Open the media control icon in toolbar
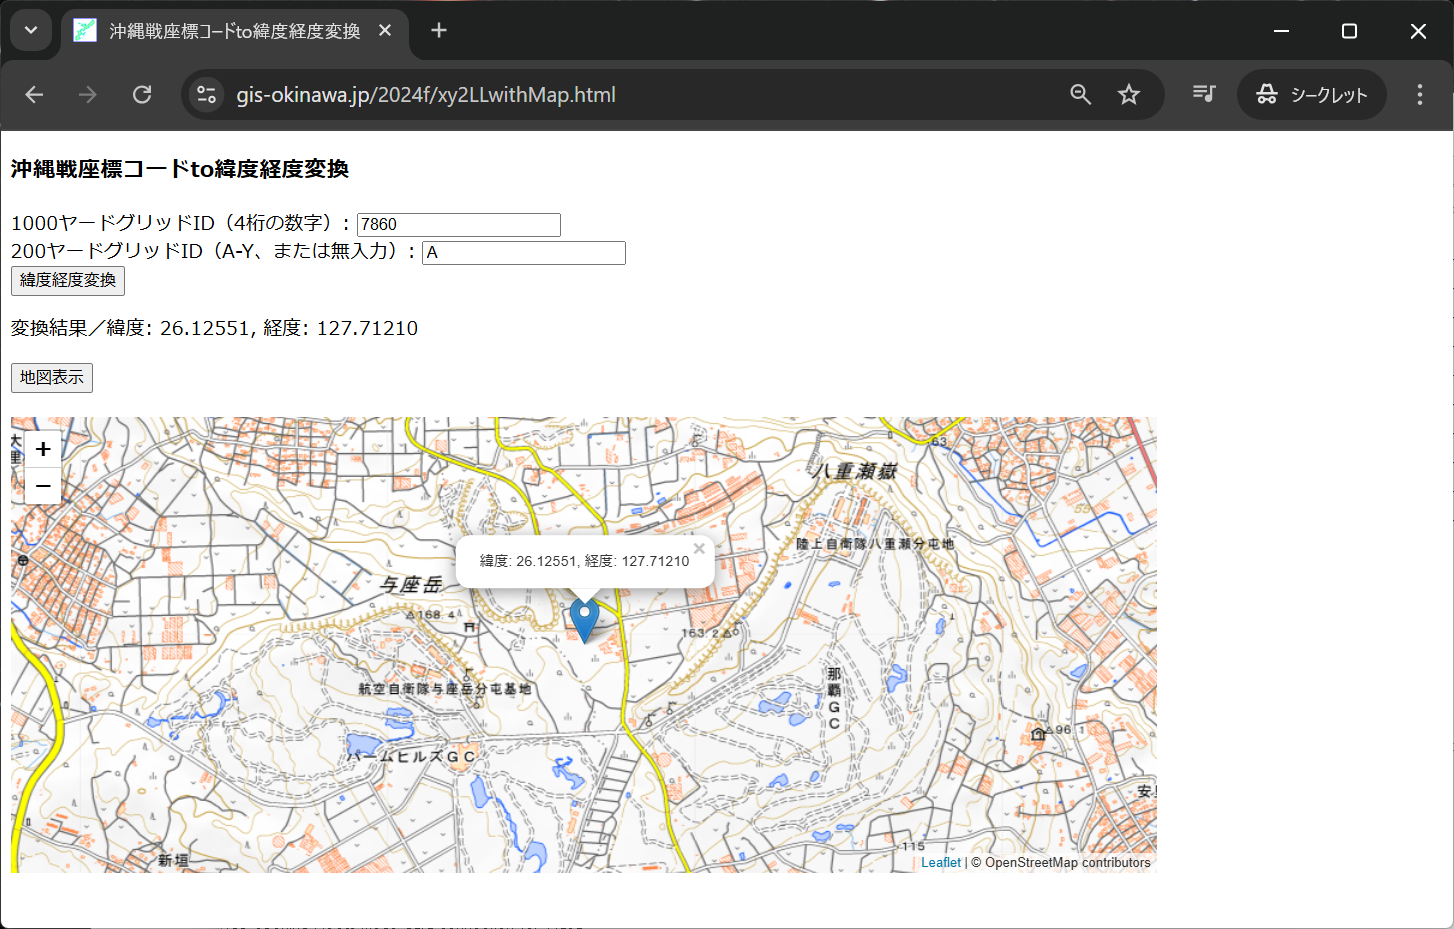Screen dimensions: 1454x929 tap(1204, 94)
